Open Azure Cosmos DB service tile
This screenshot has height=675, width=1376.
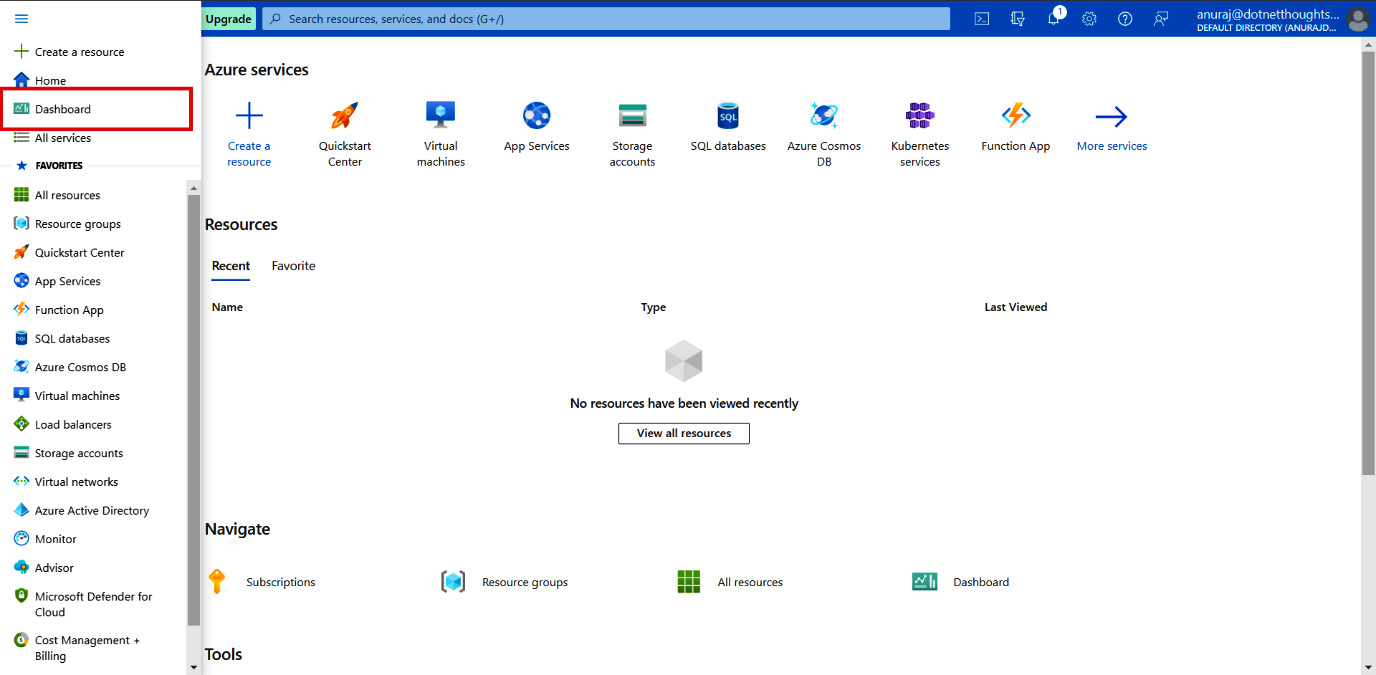click(x=824, y=133)
